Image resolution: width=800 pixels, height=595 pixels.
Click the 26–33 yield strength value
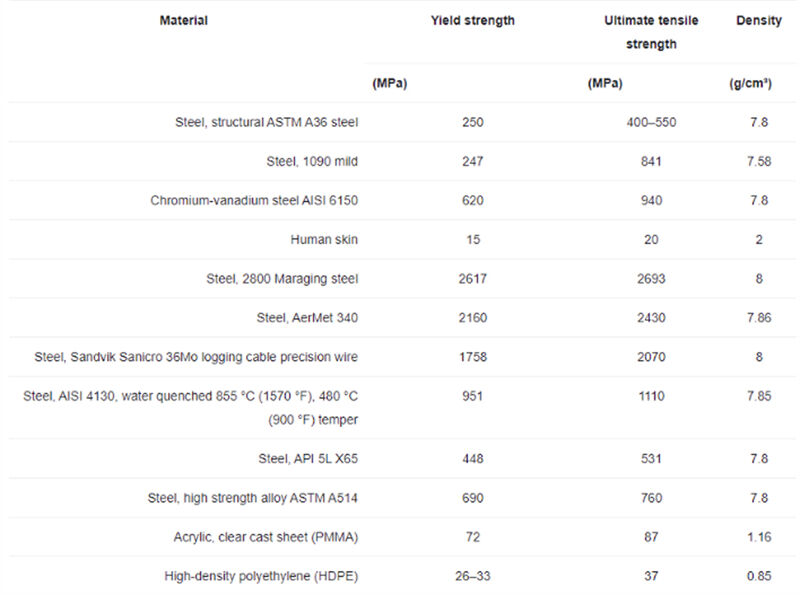coord(472,576)
